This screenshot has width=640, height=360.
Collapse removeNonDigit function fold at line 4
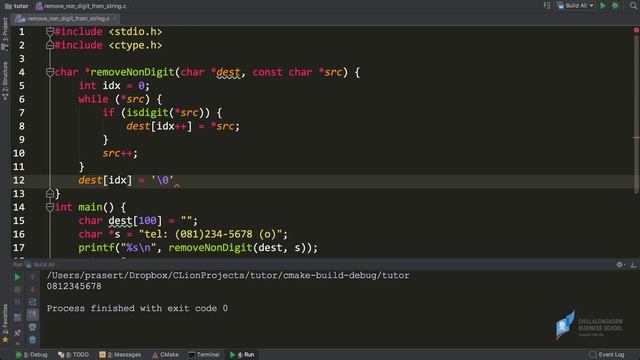pos(50,72)
